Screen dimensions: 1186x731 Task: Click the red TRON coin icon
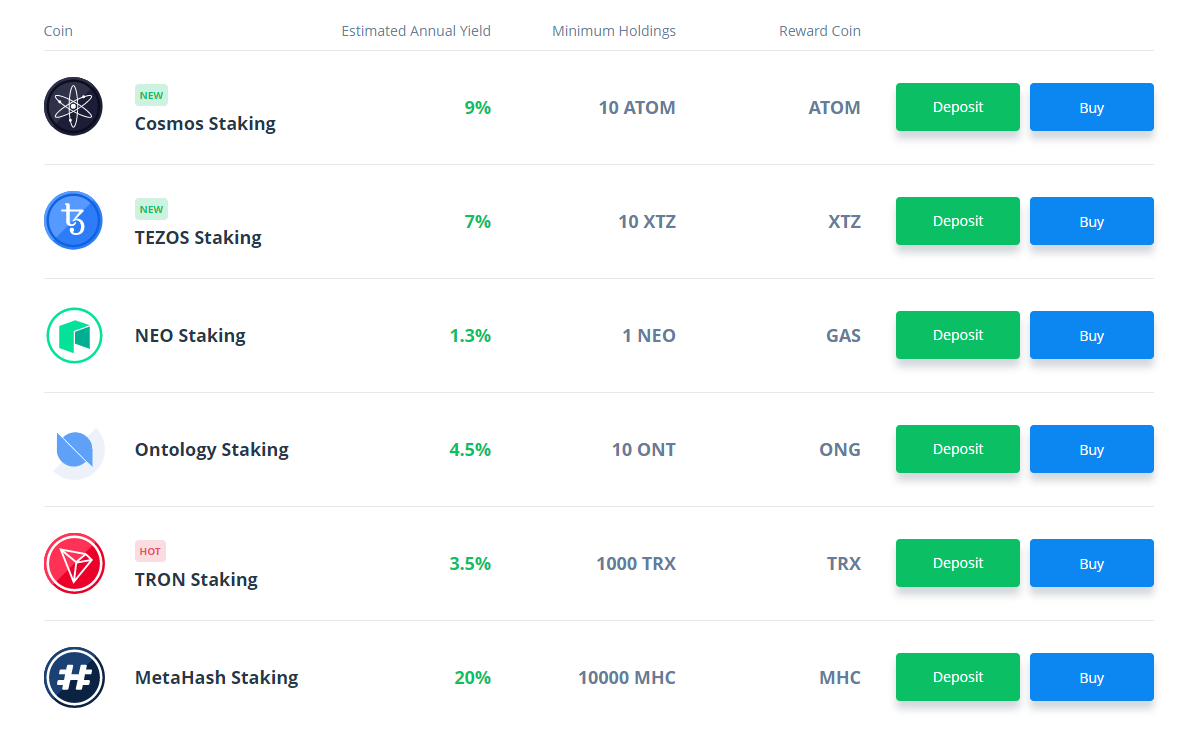[74, 563]
